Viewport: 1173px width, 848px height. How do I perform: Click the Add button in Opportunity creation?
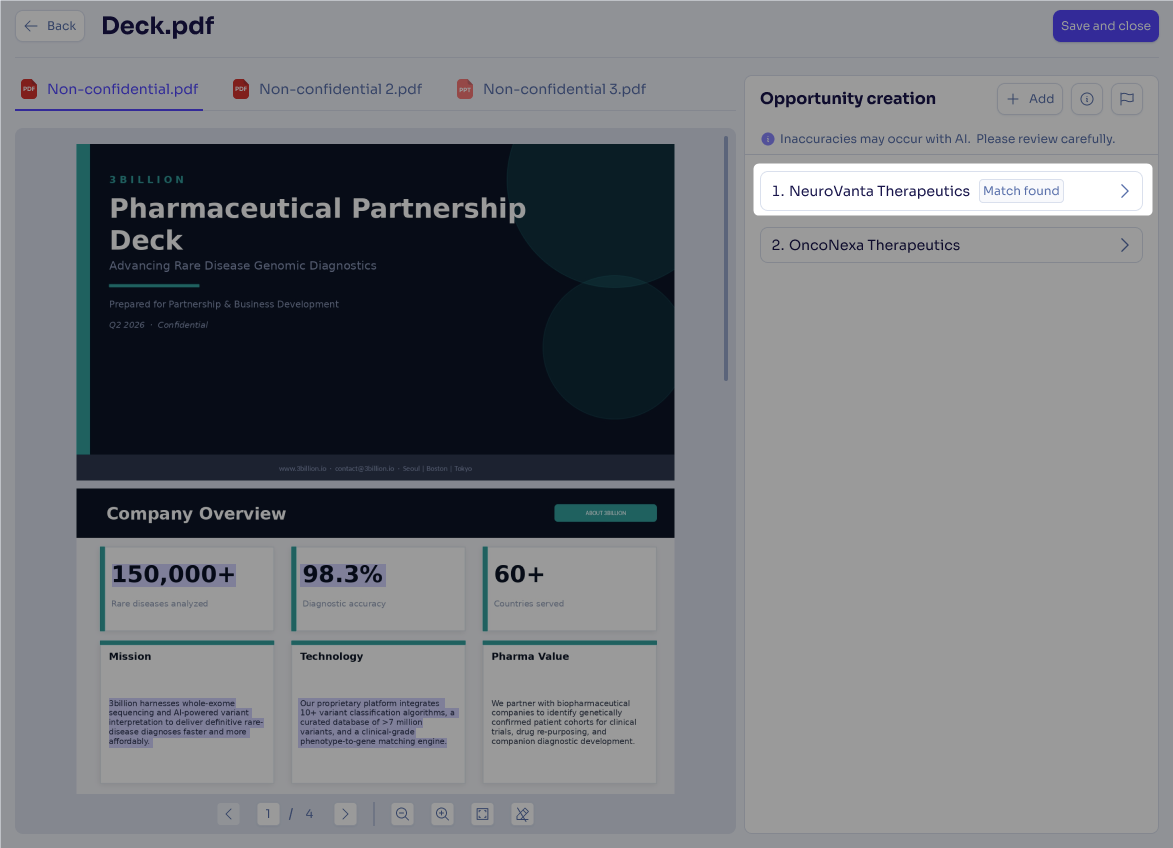tap(1029, 99)
